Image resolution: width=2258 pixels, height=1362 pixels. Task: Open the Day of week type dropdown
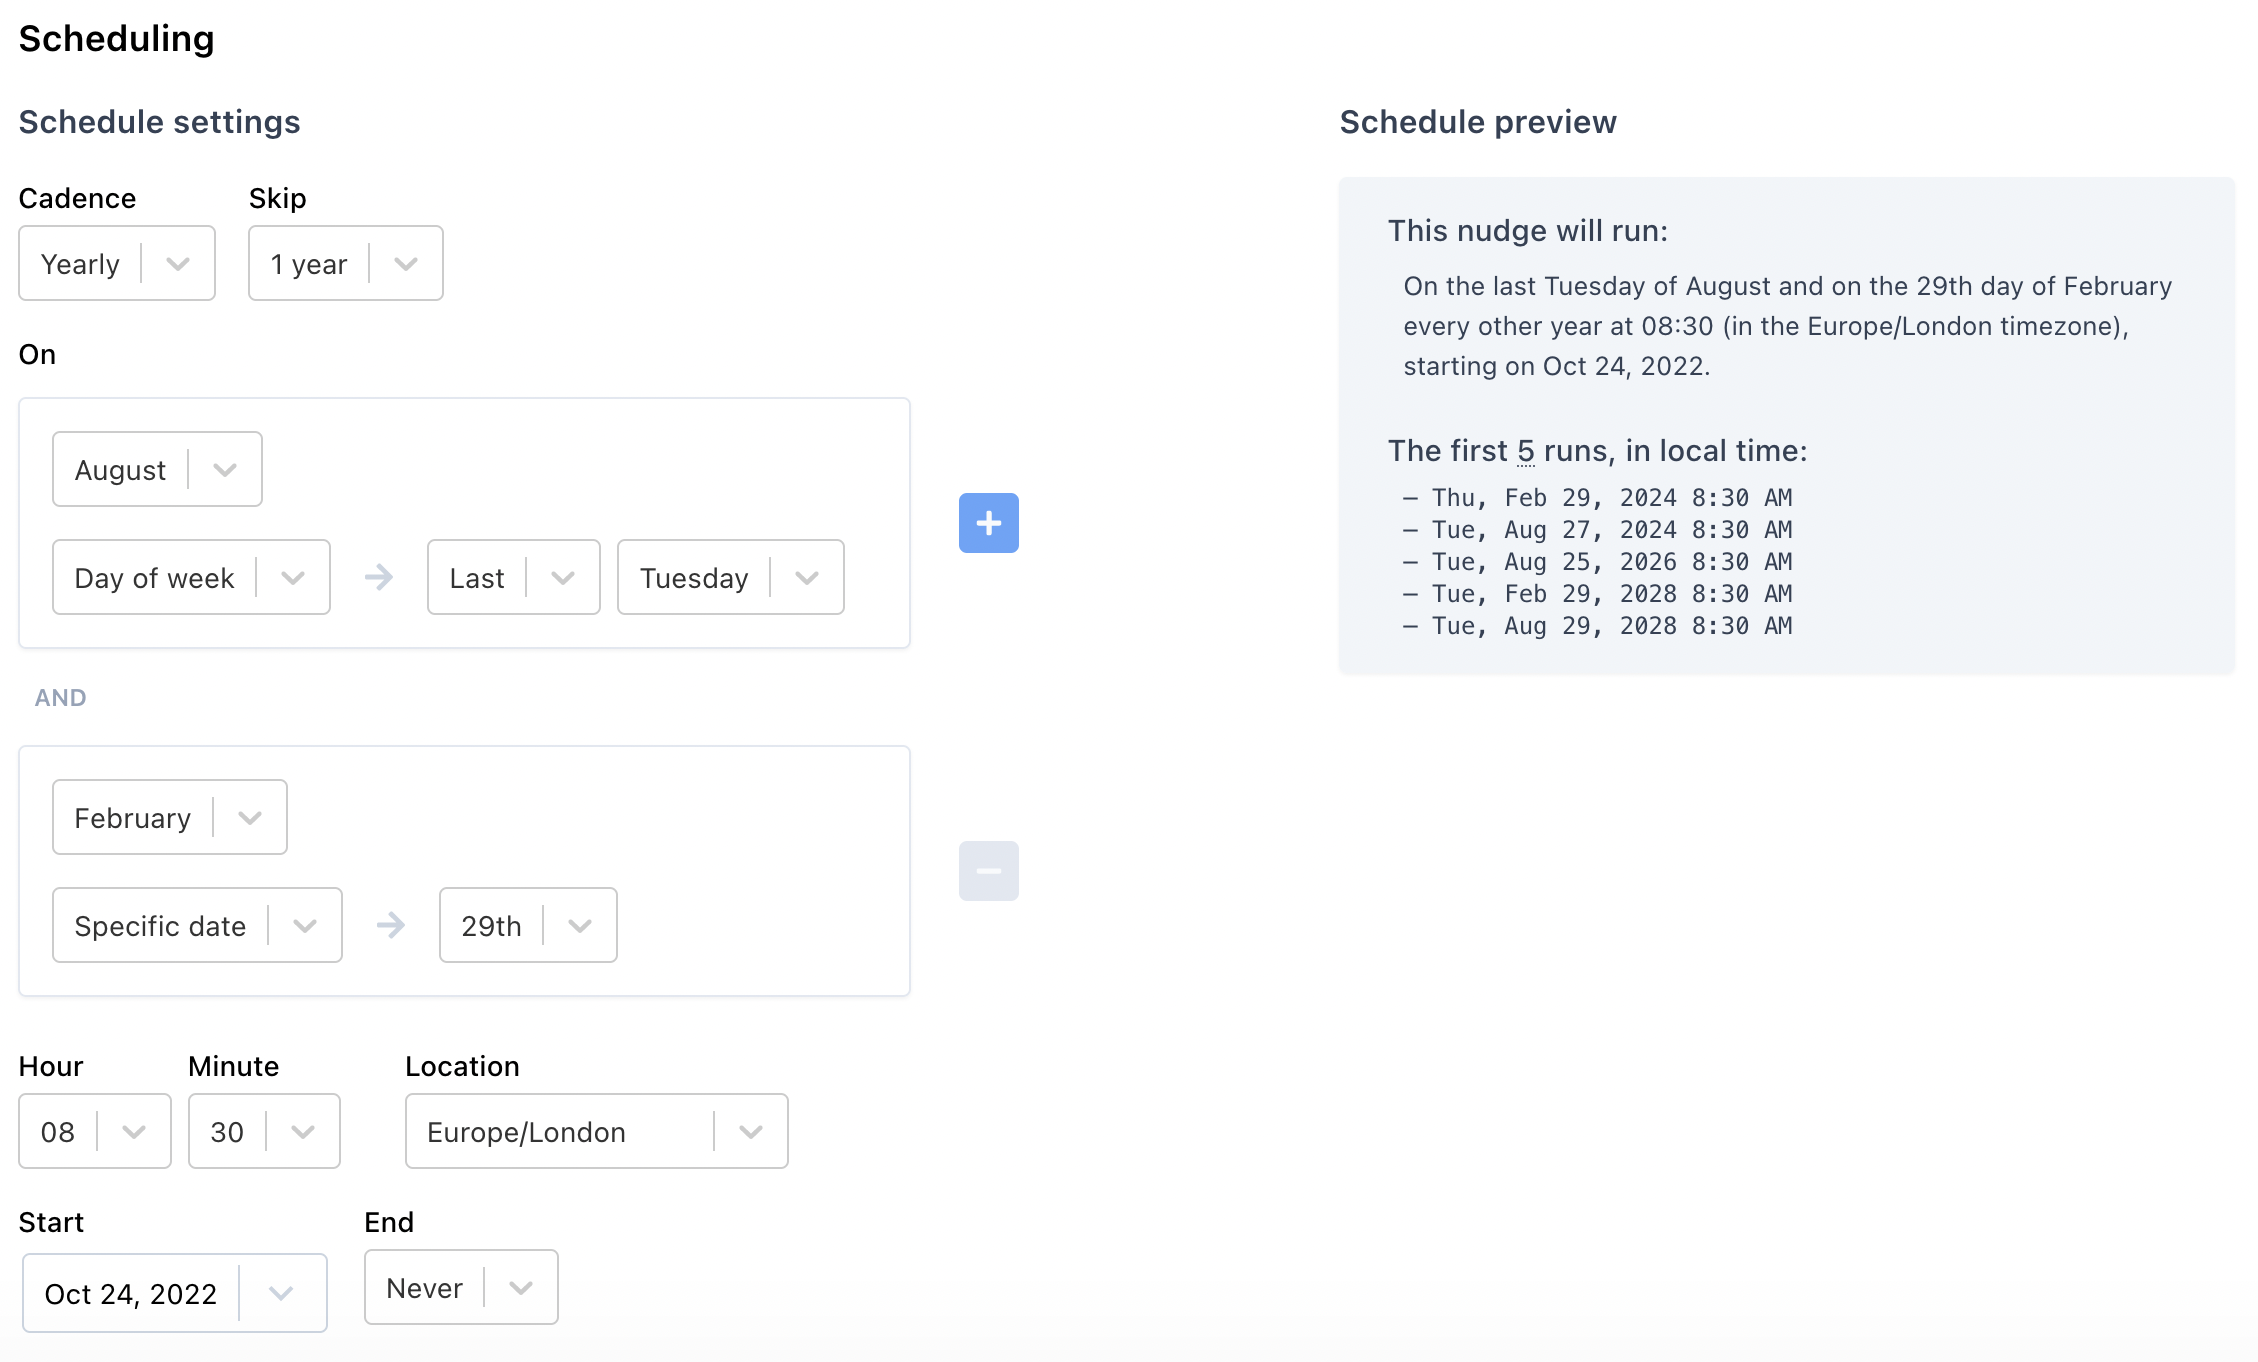point(190,578)
